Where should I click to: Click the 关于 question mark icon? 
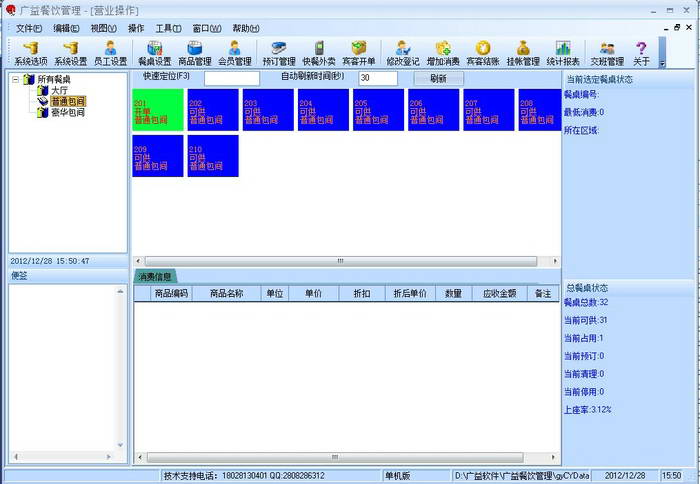click(x=641, y=53)
